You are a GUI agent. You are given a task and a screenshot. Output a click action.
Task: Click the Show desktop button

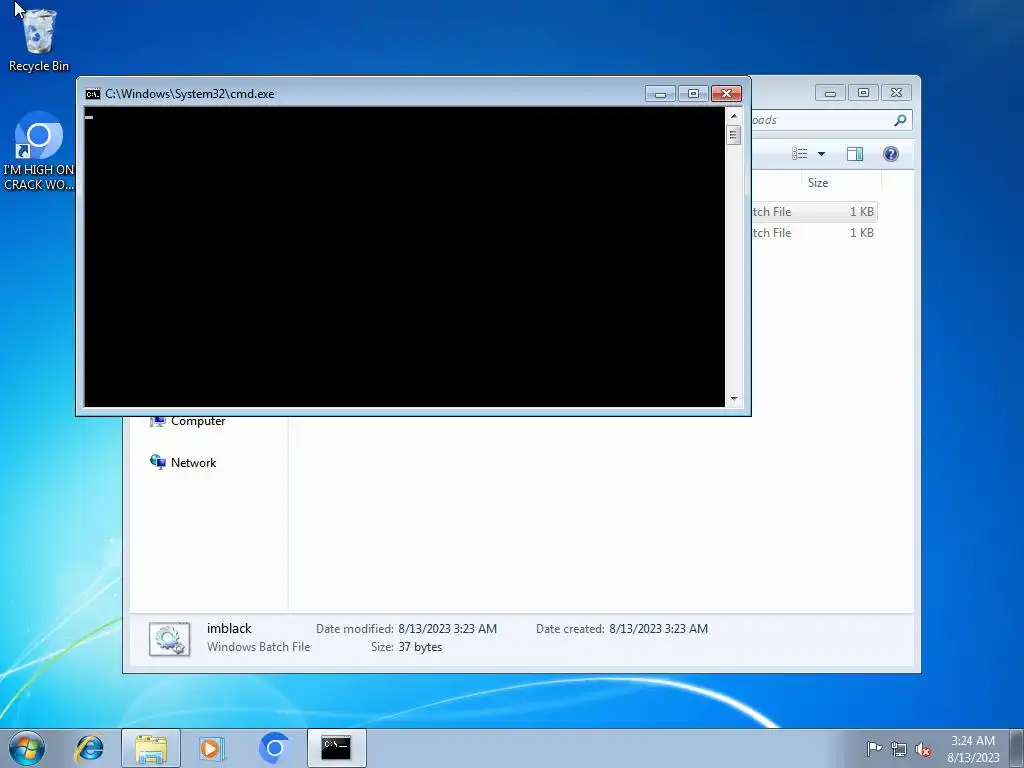[x=1017, y=748]
